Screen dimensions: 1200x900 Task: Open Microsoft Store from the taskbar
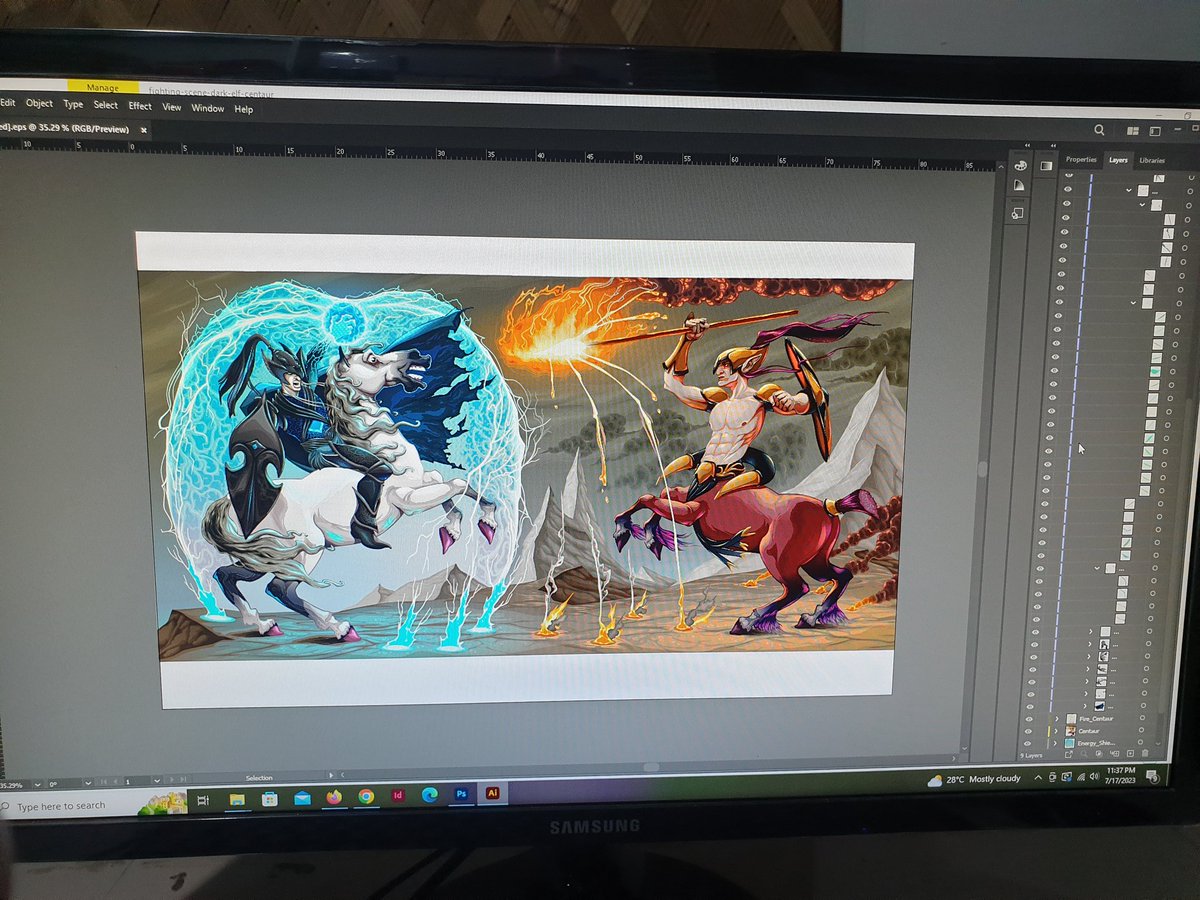coord(270,799)
